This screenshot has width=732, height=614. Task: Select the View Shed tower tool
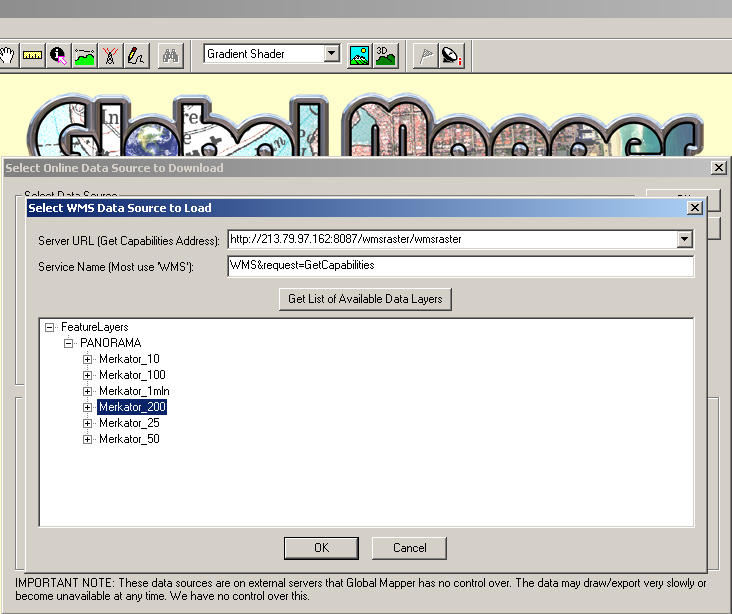110,55
